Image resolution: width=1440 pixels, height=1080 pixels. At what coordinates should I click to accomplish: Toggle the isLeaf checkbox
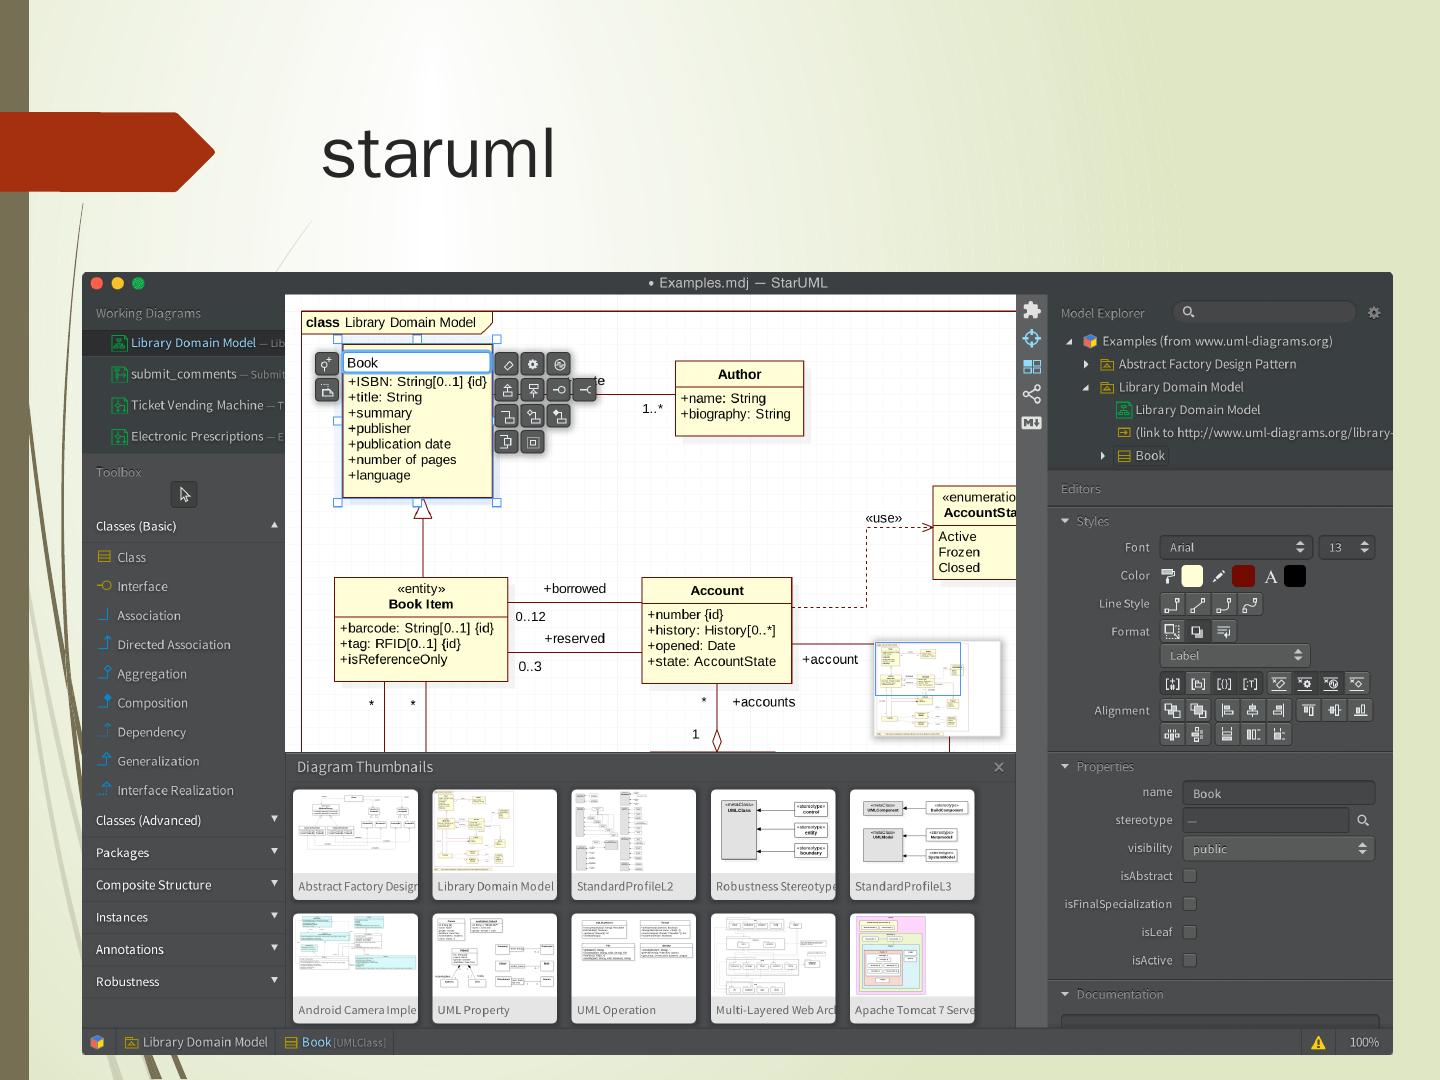pos(1190,932)
